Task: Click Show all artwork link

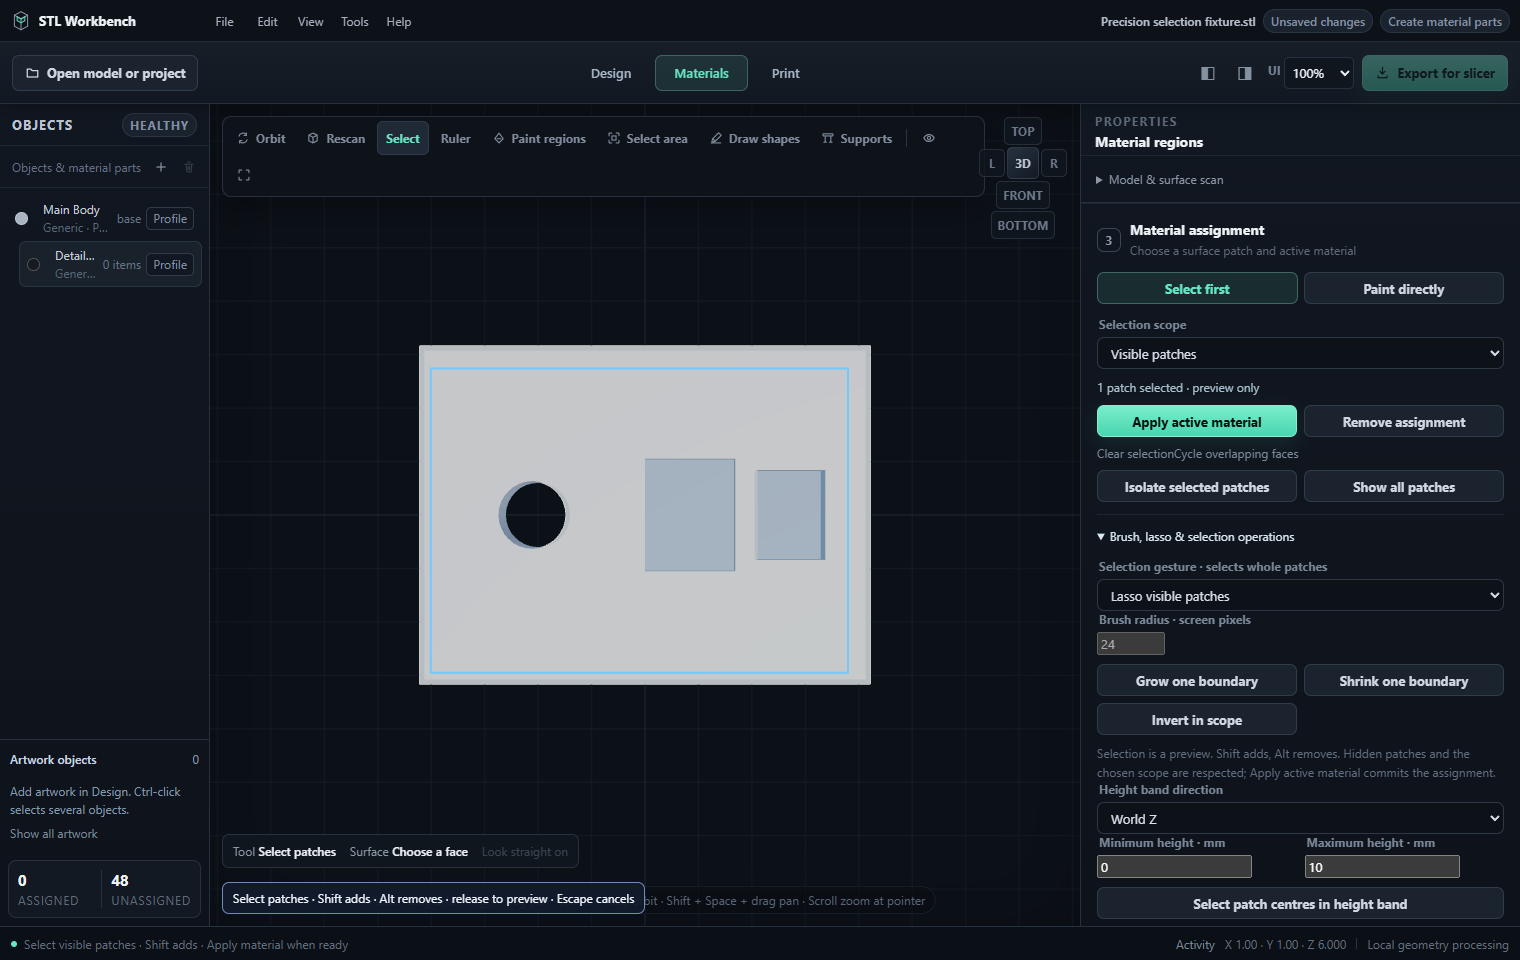Action: 54,834
